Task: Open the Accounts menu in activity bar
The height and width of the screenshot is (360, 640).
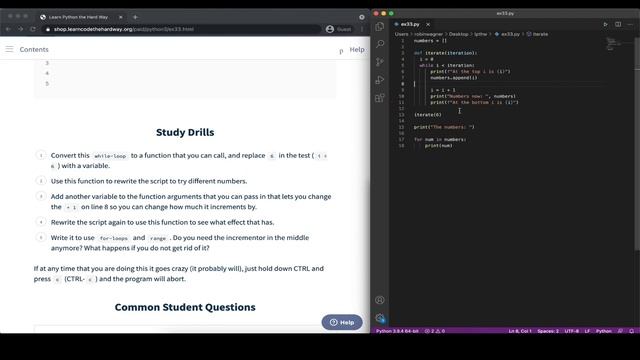Action: [380, 300]
